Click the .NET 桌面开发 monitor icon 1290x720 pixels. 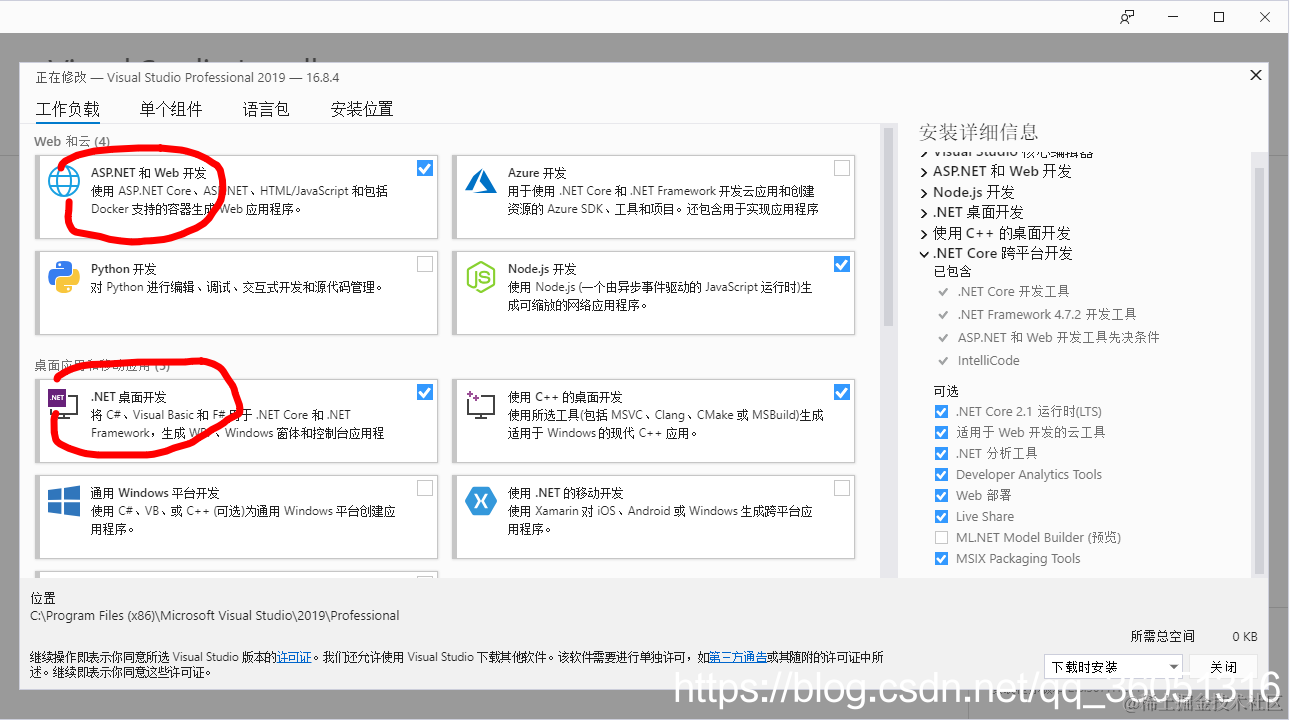click(62, 404)
